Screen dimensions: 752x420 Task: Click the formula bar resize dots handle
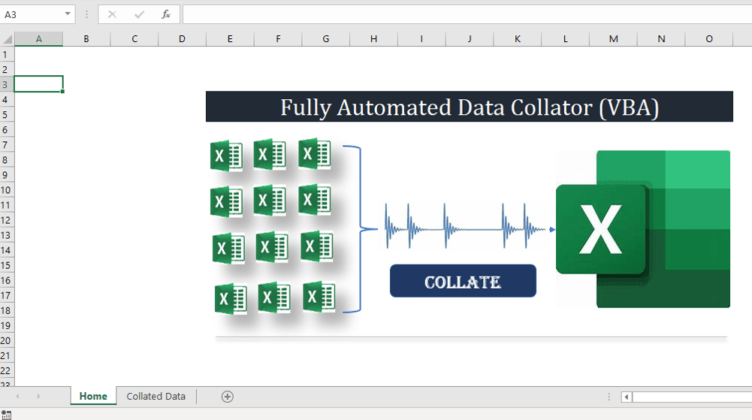(x=87, y=14)
